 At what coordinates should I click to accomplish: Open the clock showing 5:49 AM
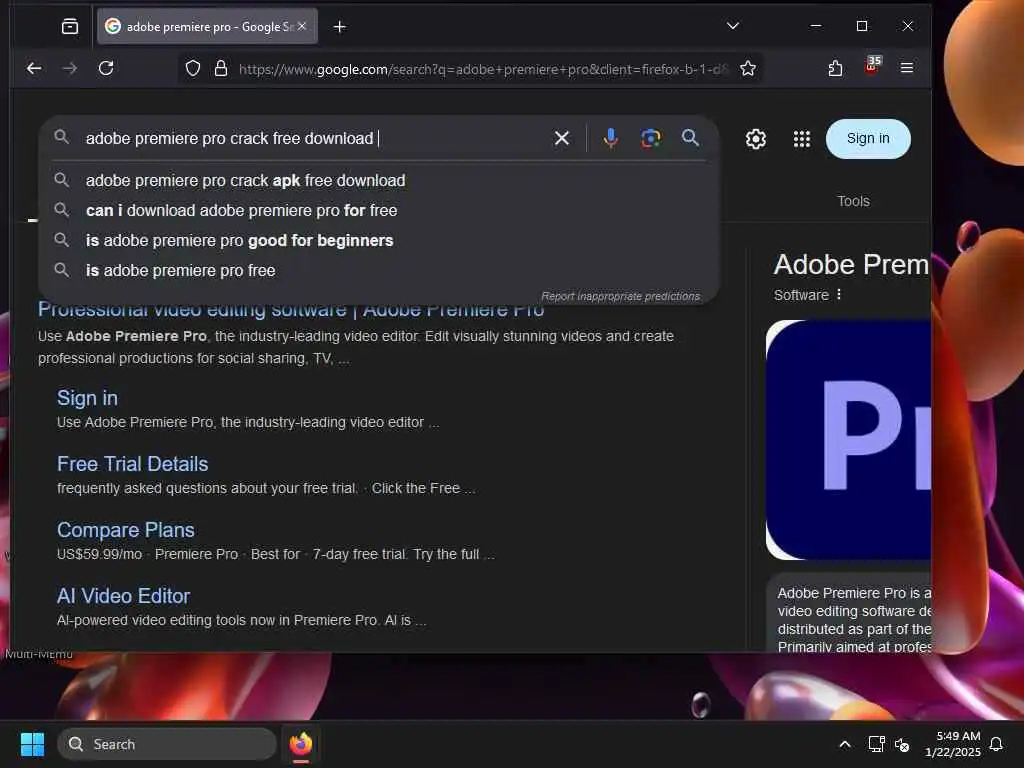[952, 744]
